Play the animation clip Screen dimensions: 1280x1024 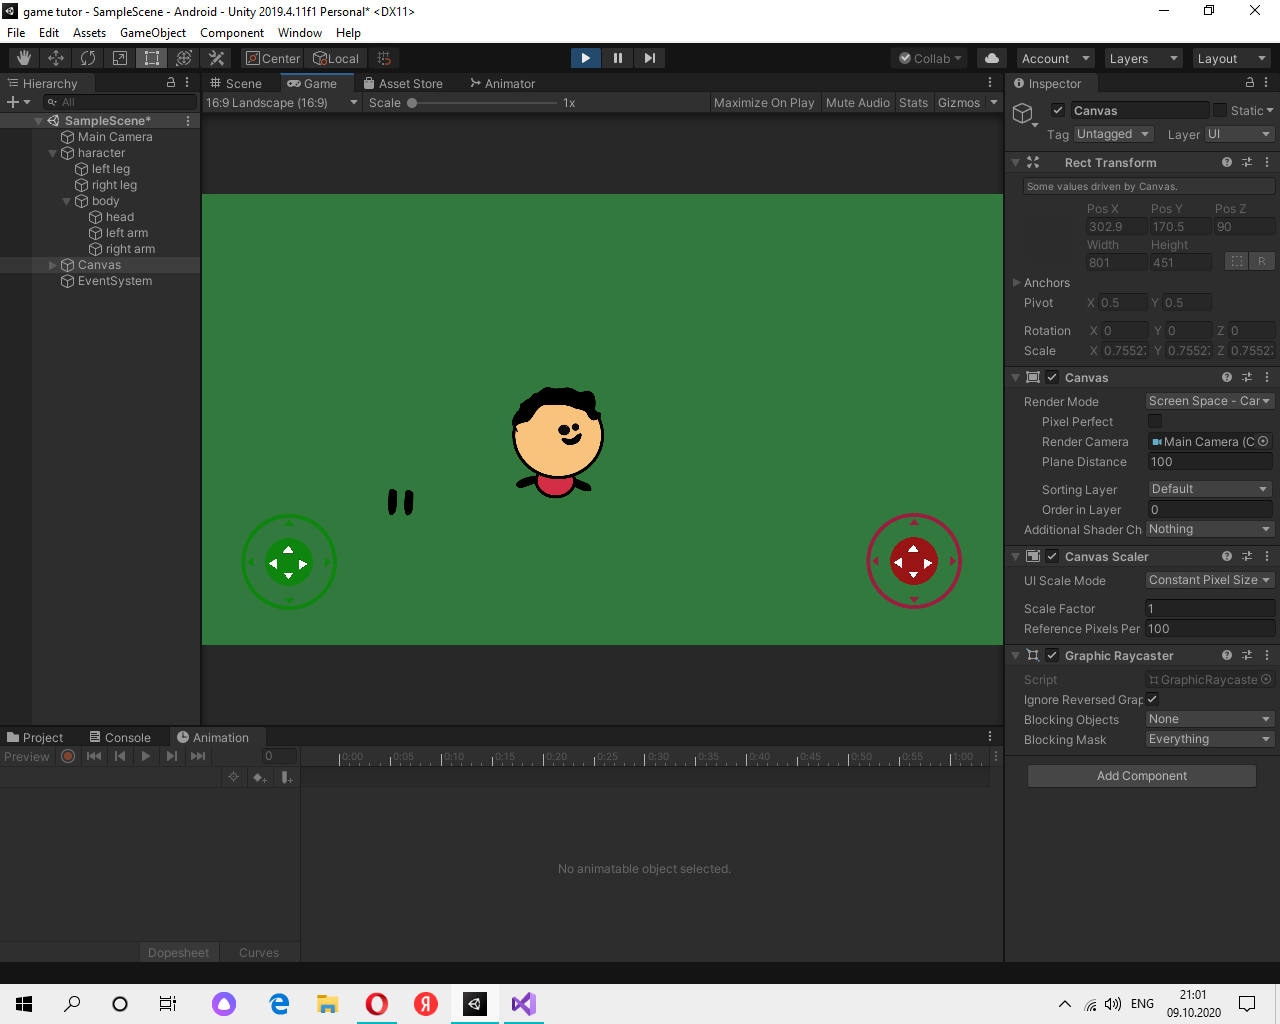pyautogui.click(x=146, y=756)
